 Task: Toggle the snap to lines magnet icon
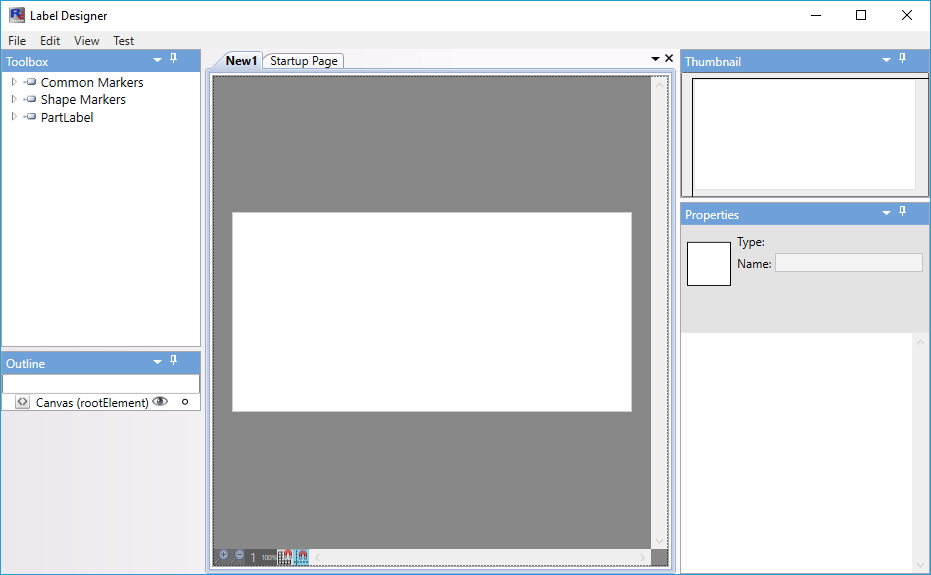(x=302, y=557)
